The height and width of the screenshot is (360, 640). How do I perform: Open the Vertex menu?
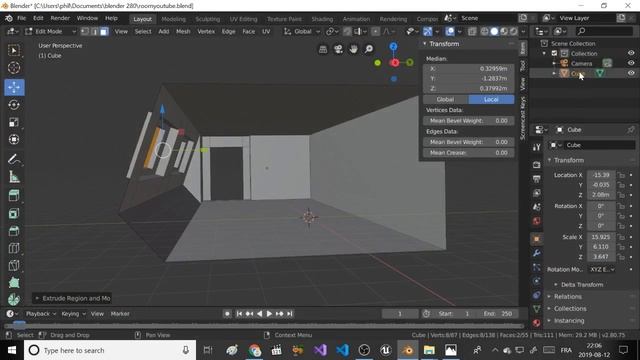(x=206, y=31)
